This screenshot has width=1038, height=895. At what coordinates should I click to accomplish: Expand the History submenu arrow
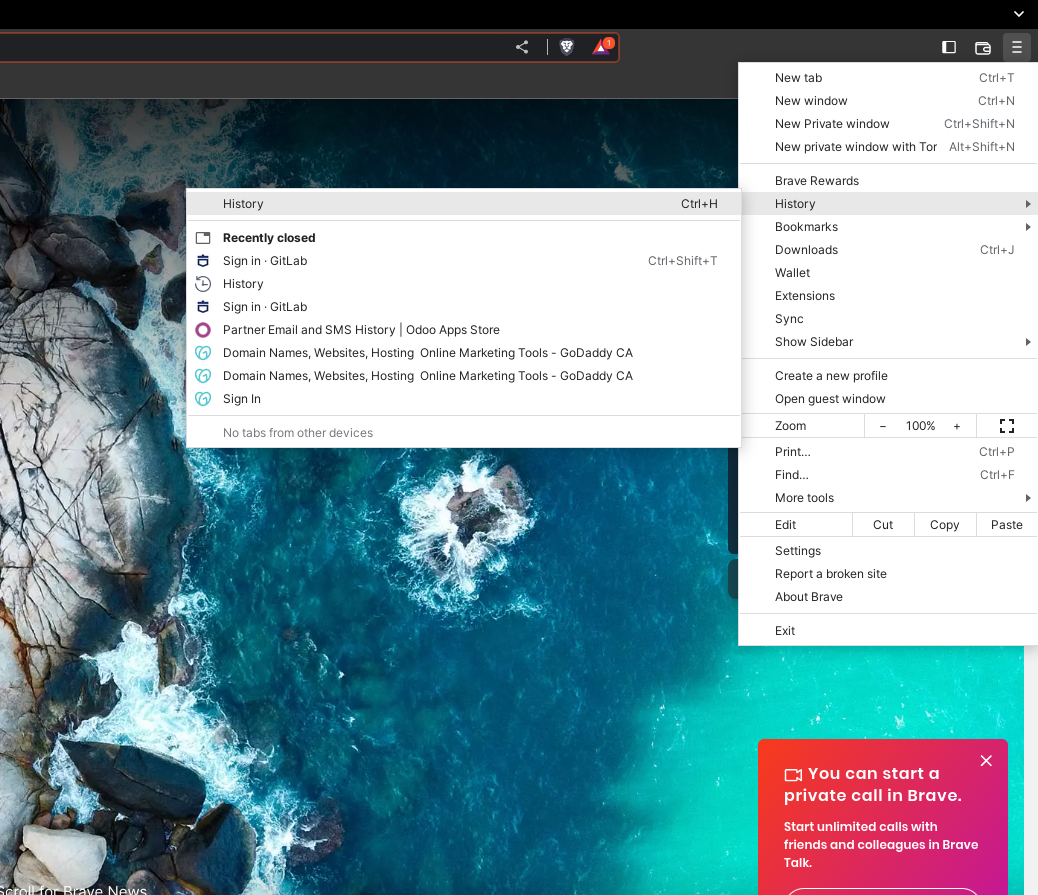1027,204
